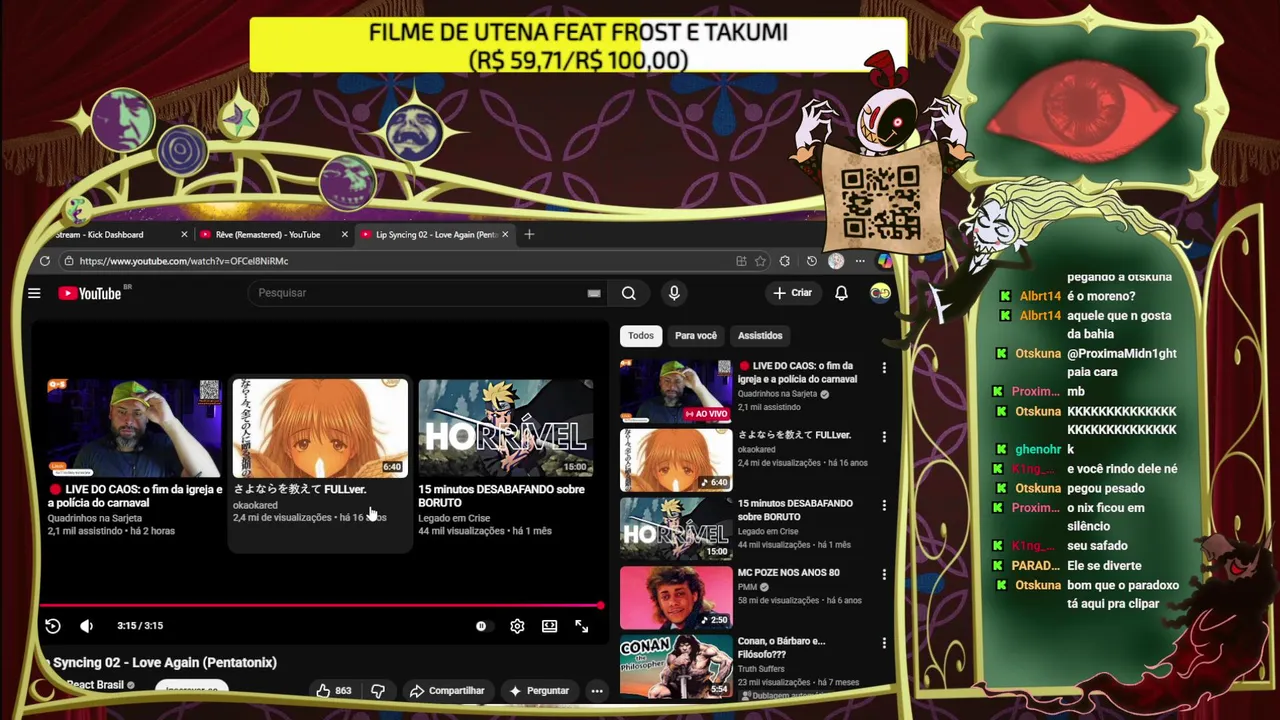This screenshot has height=720, width=1280.
Task: Open the Legado em Crise channel under endscreen
Action: point(454,518)
